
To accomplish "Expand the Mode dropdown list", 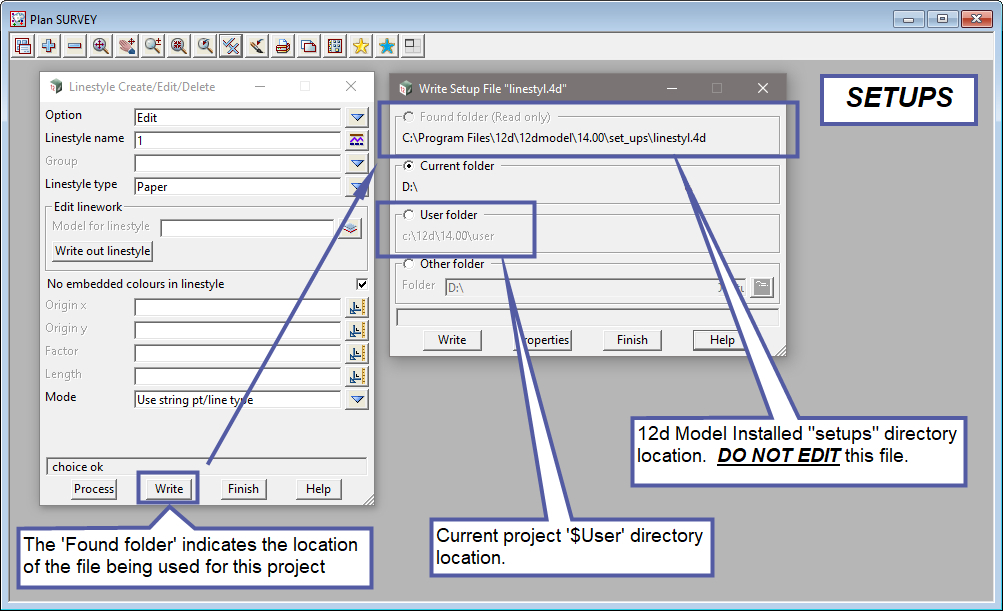I will (357, 400).
